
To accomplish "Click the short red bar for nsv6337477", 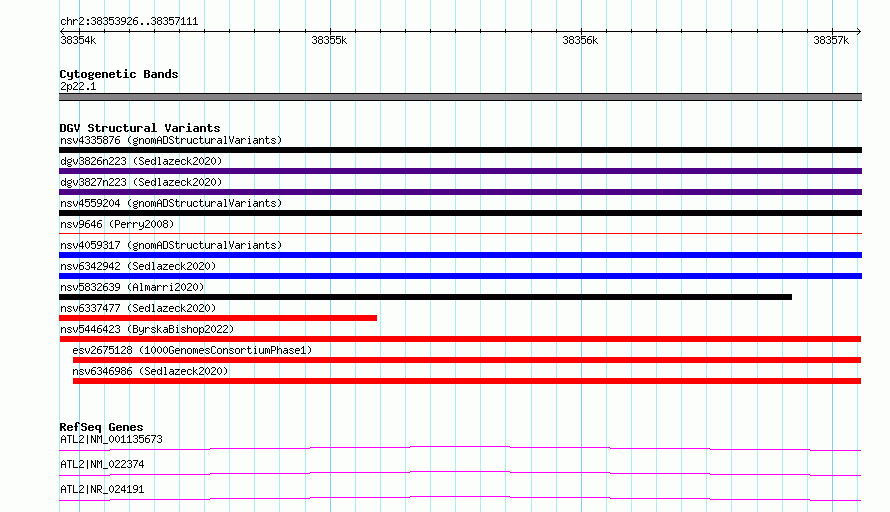I will pyautogui.click(x=218, y=318).
